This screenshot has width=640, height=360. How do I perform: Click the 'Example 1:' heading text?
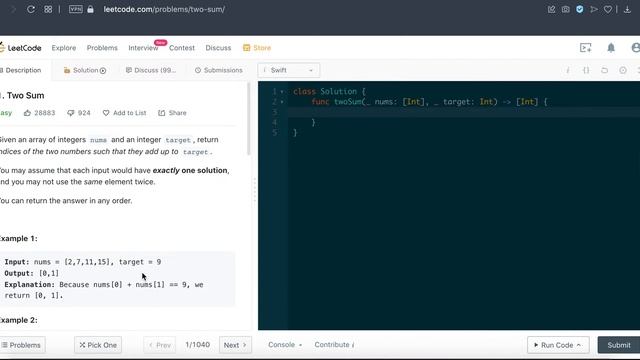[19, 238]
